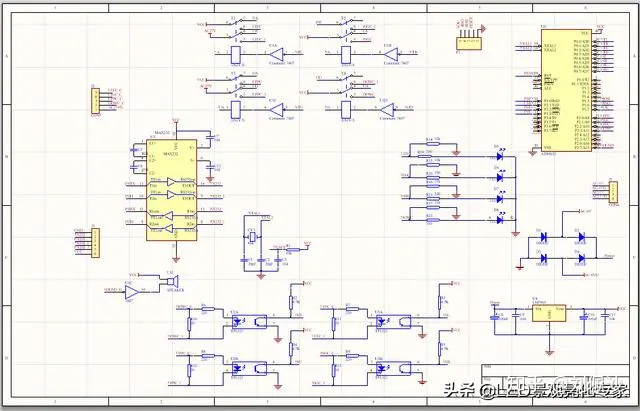
Task: Select the crystal oscillator symbol
Action: coord(252,237)
